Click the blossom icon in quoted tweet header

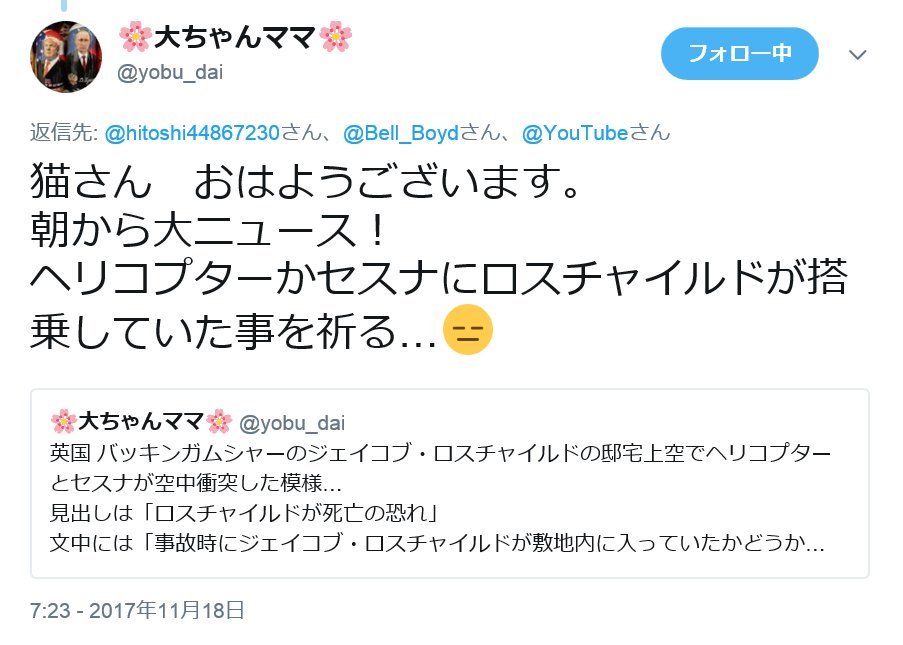(x=63, y=422)
